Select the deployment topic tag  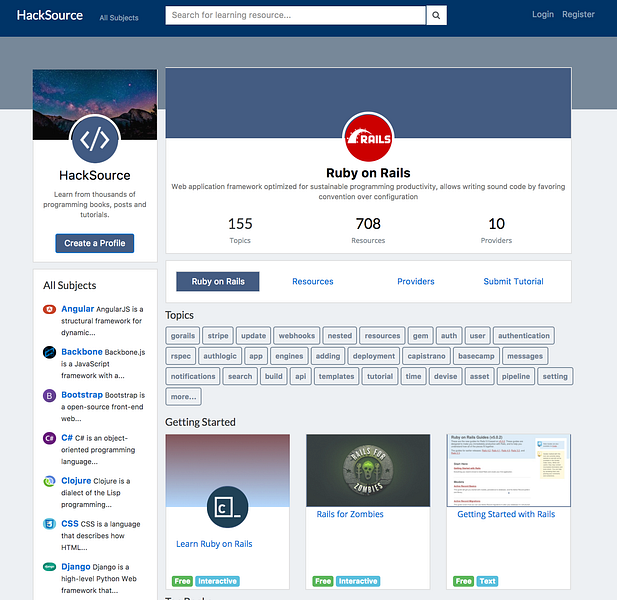point(374,356)
